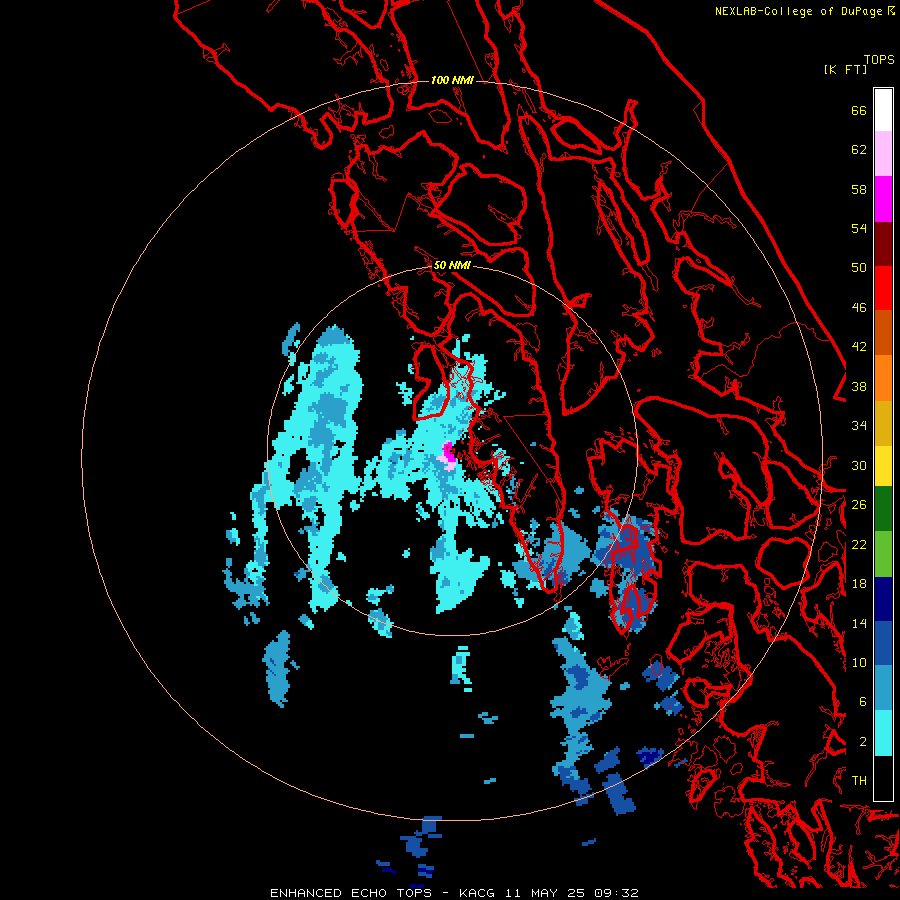
Task: Click the yellow 30 kft legend swatch
Action: pos(883,466)
